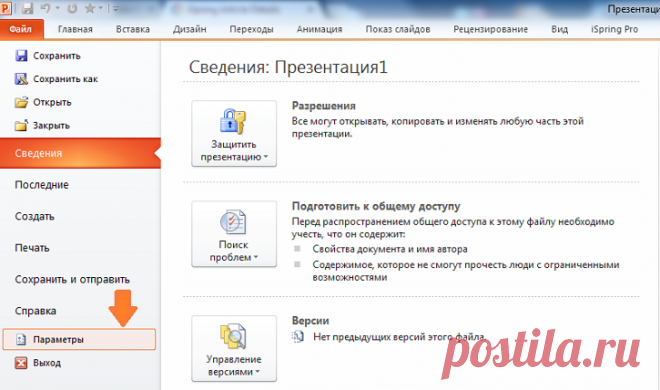Click the document icon beside Нет предыдущих версий
Viewport: 660px width, 390px height.
(x=298, y=337)
